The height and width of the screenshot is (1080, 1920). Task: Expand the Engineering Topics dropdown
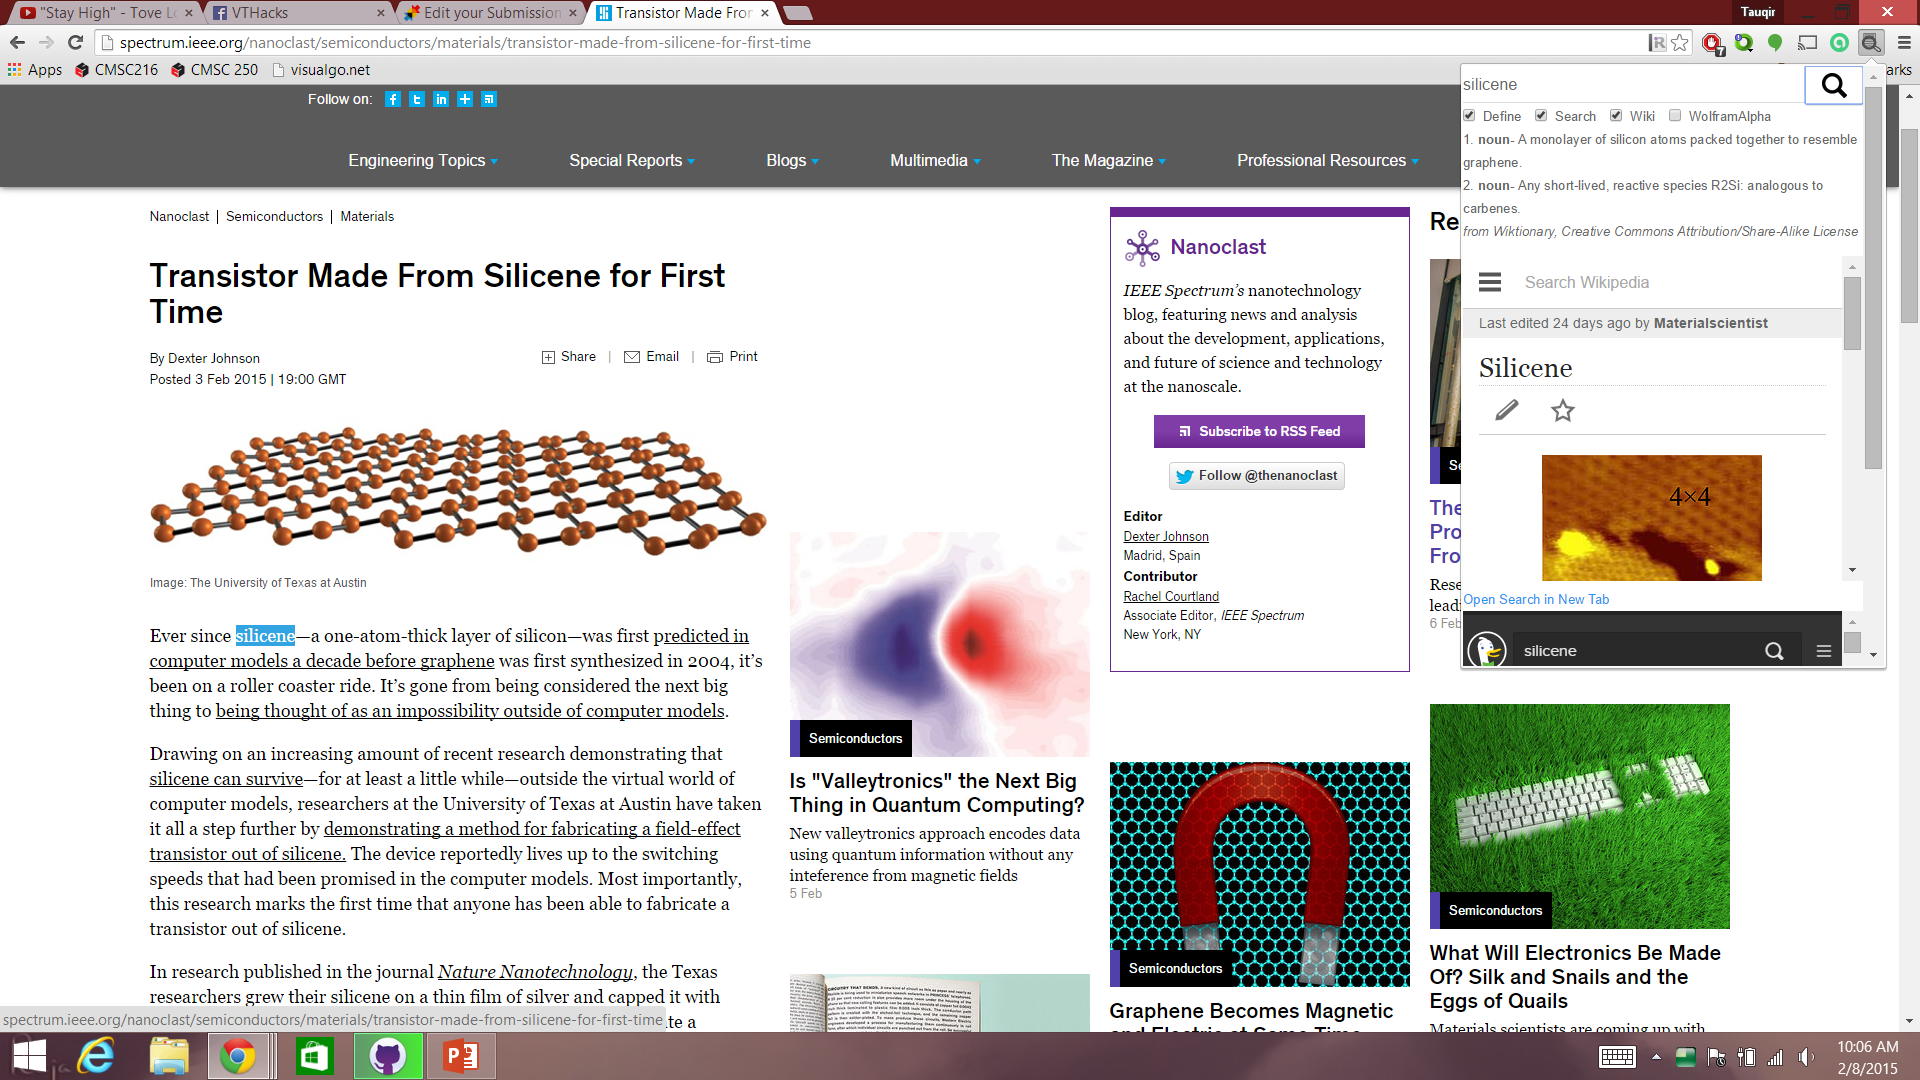point(422,161)
